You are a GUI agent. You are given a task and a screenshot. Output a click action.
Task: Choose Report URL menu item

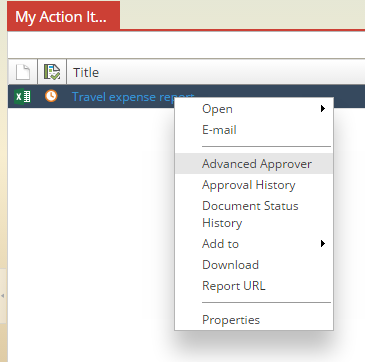(254, 286)
